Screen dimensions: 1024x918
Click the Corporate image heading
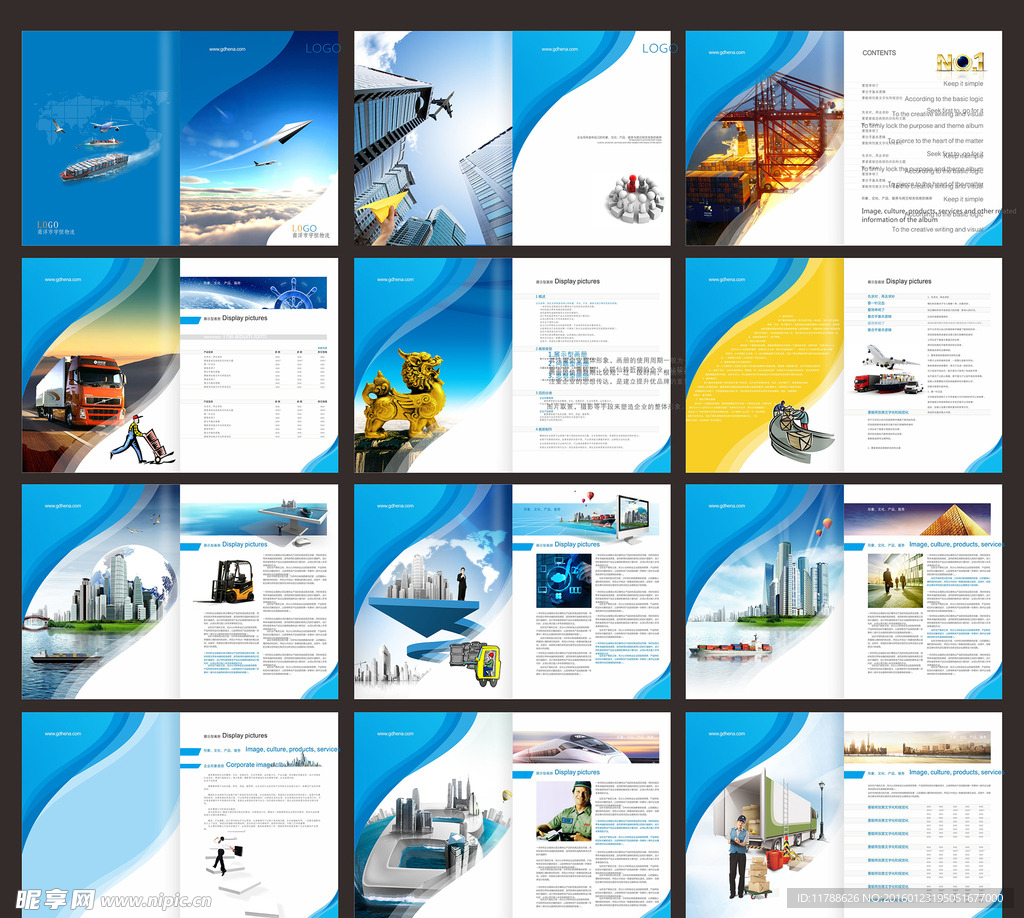point(249,765)
